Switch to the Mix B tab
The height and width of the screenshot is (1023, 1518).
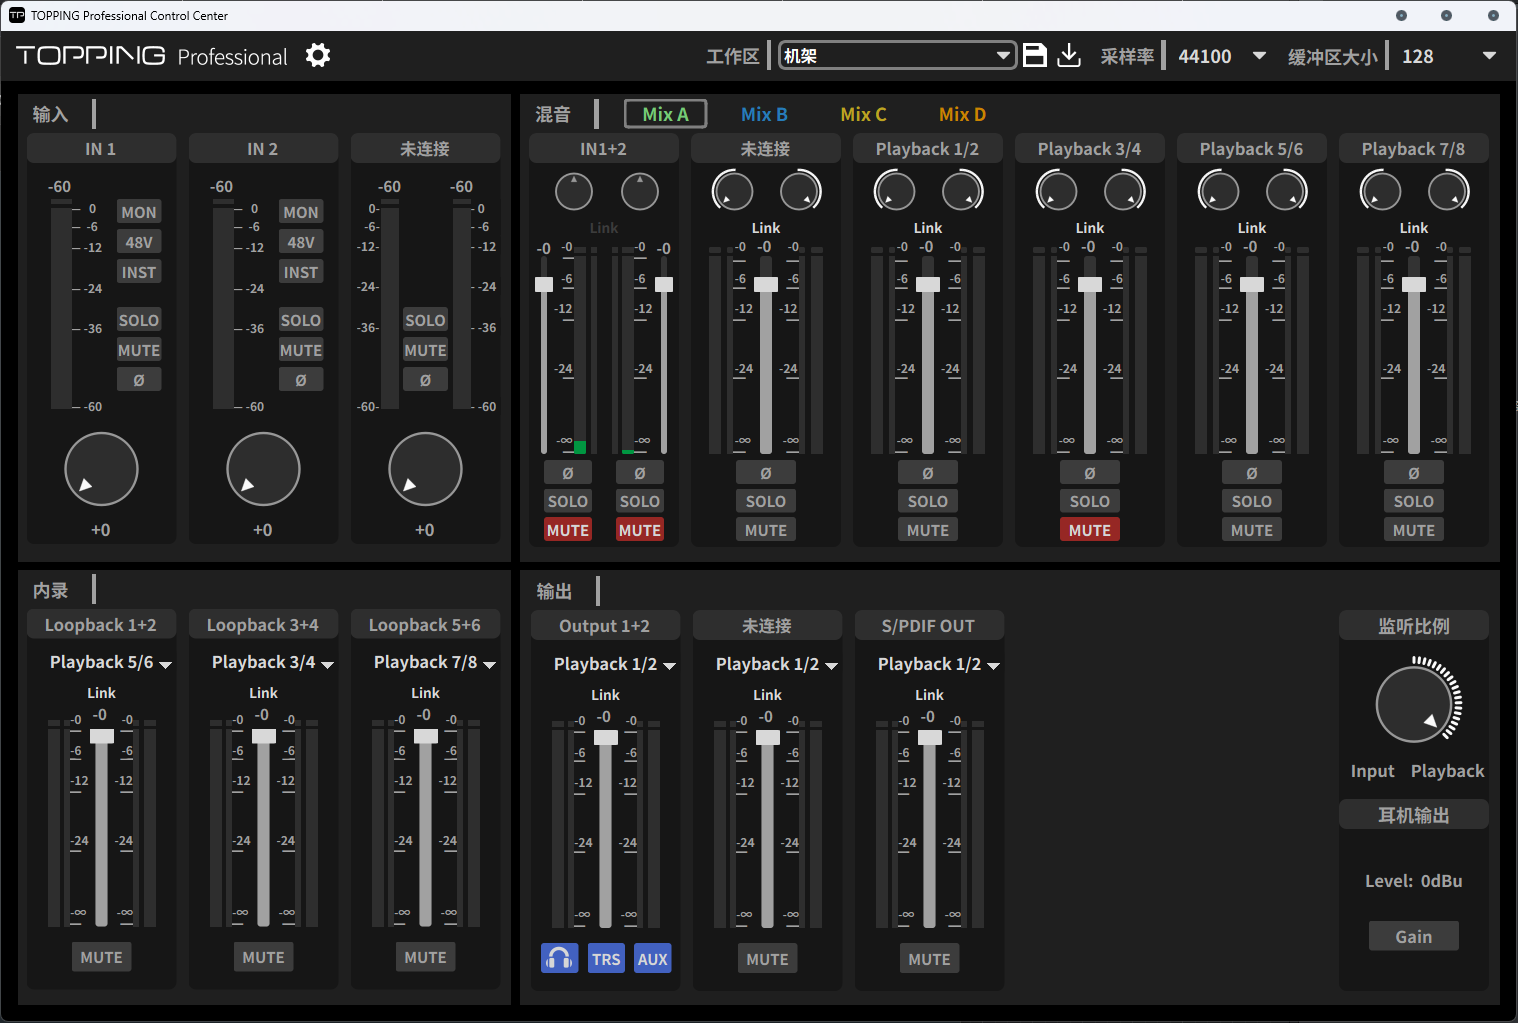pyautogui.click(x=764, y=114)
